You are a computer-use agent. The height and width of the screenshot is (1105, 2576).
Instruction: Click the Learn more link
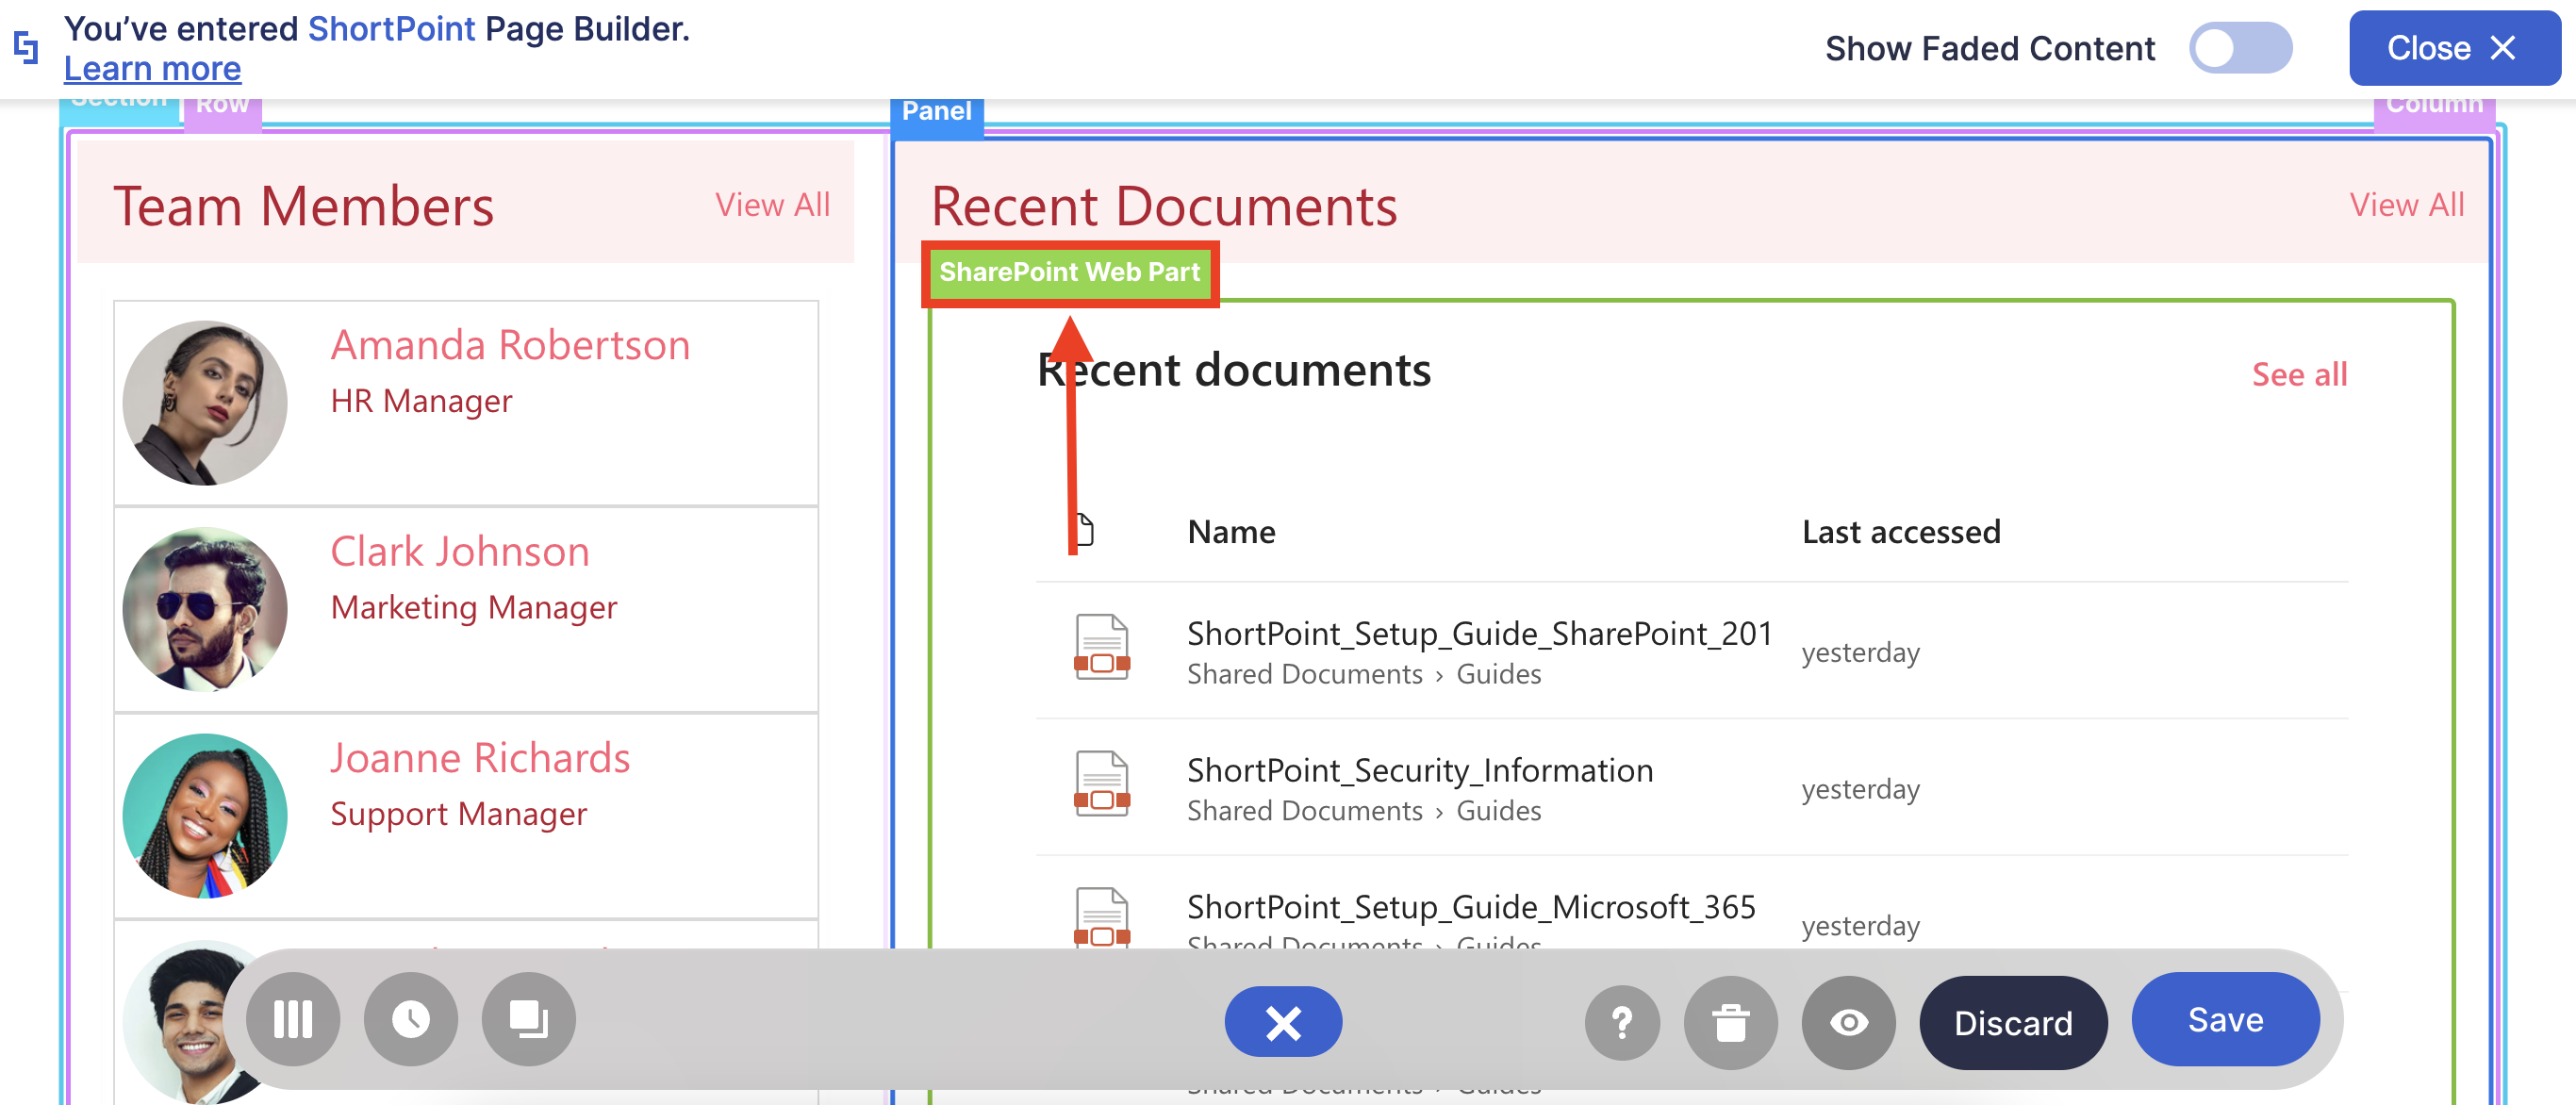pyautogui.click(x=152, y=69)
